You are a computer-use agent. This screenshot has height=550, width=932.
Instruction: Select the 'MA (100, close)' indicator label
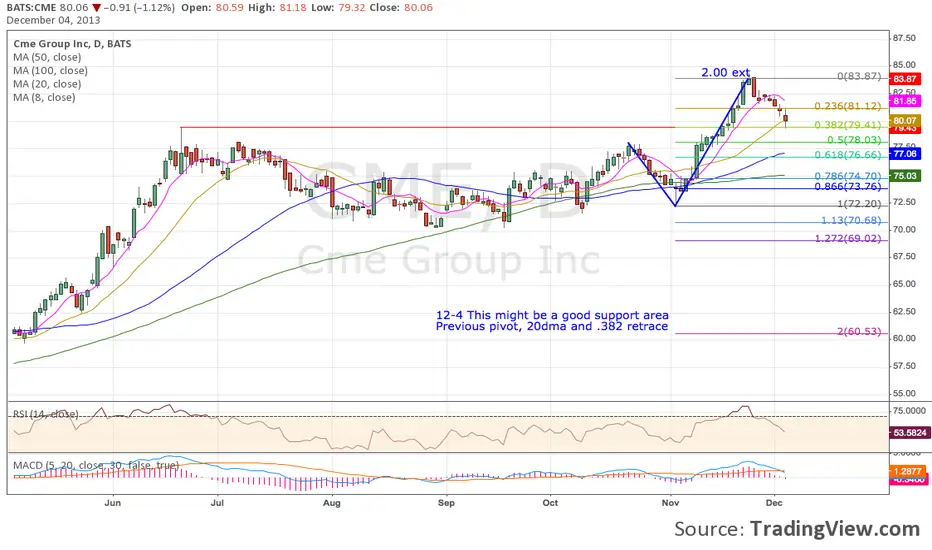coord(51,71)
